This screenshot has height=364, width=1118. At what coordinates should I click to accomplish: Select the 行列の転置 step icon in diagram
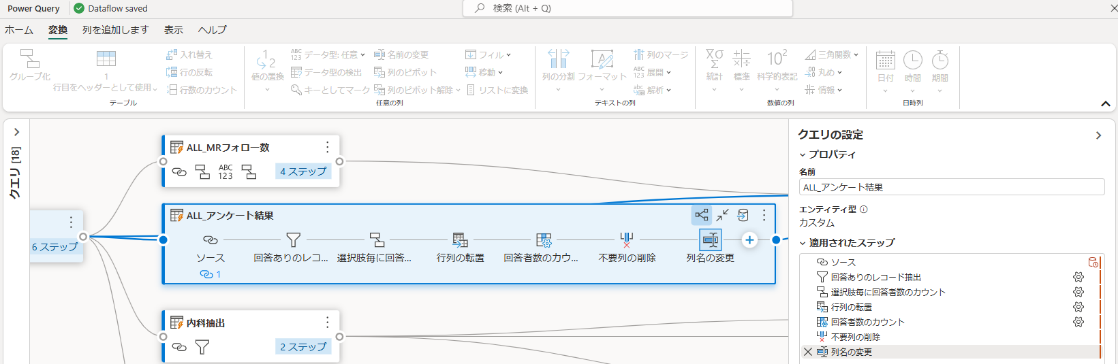(461, 240)
